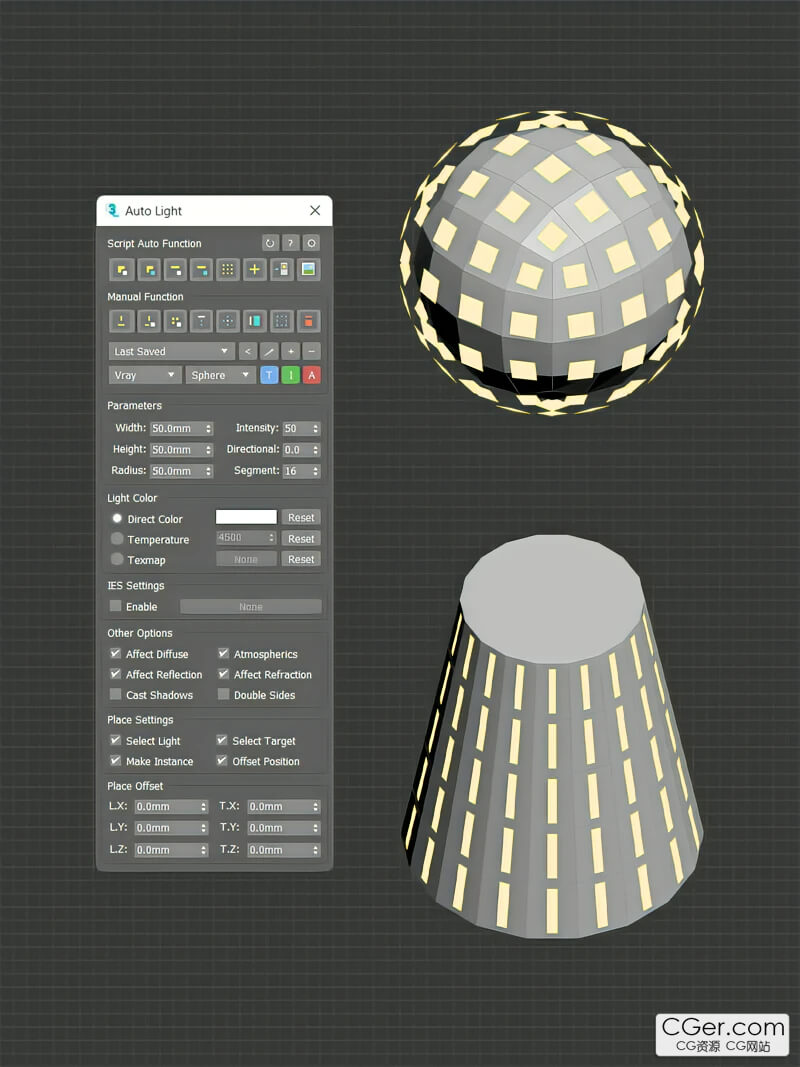Viewport: 800px width, 1067px height.
Task: Click the T.Z offset field
Action: click(x=283, y=850)
